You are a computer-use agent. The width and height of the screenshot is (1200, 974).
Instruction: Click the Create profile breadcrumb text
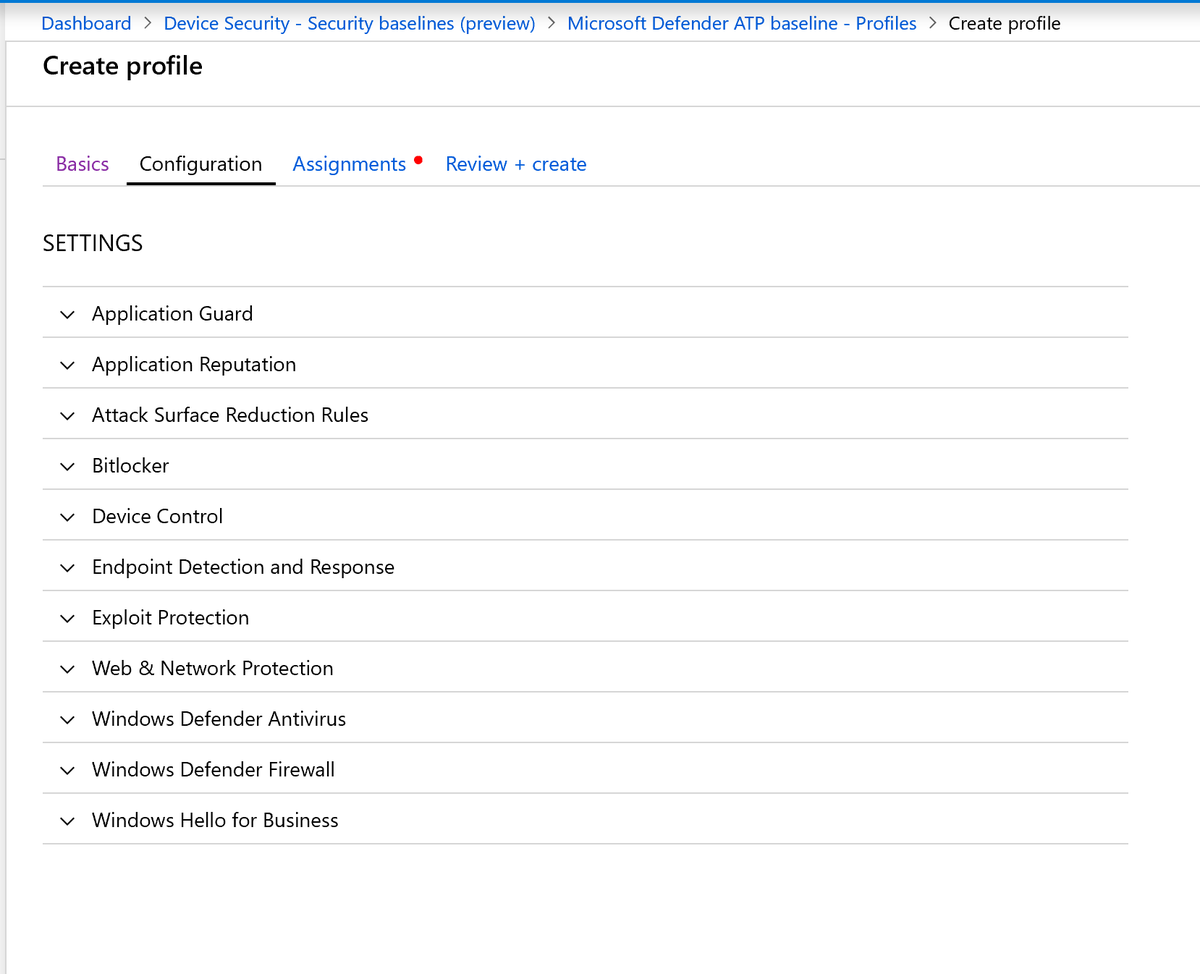(x=1004, y=23)
